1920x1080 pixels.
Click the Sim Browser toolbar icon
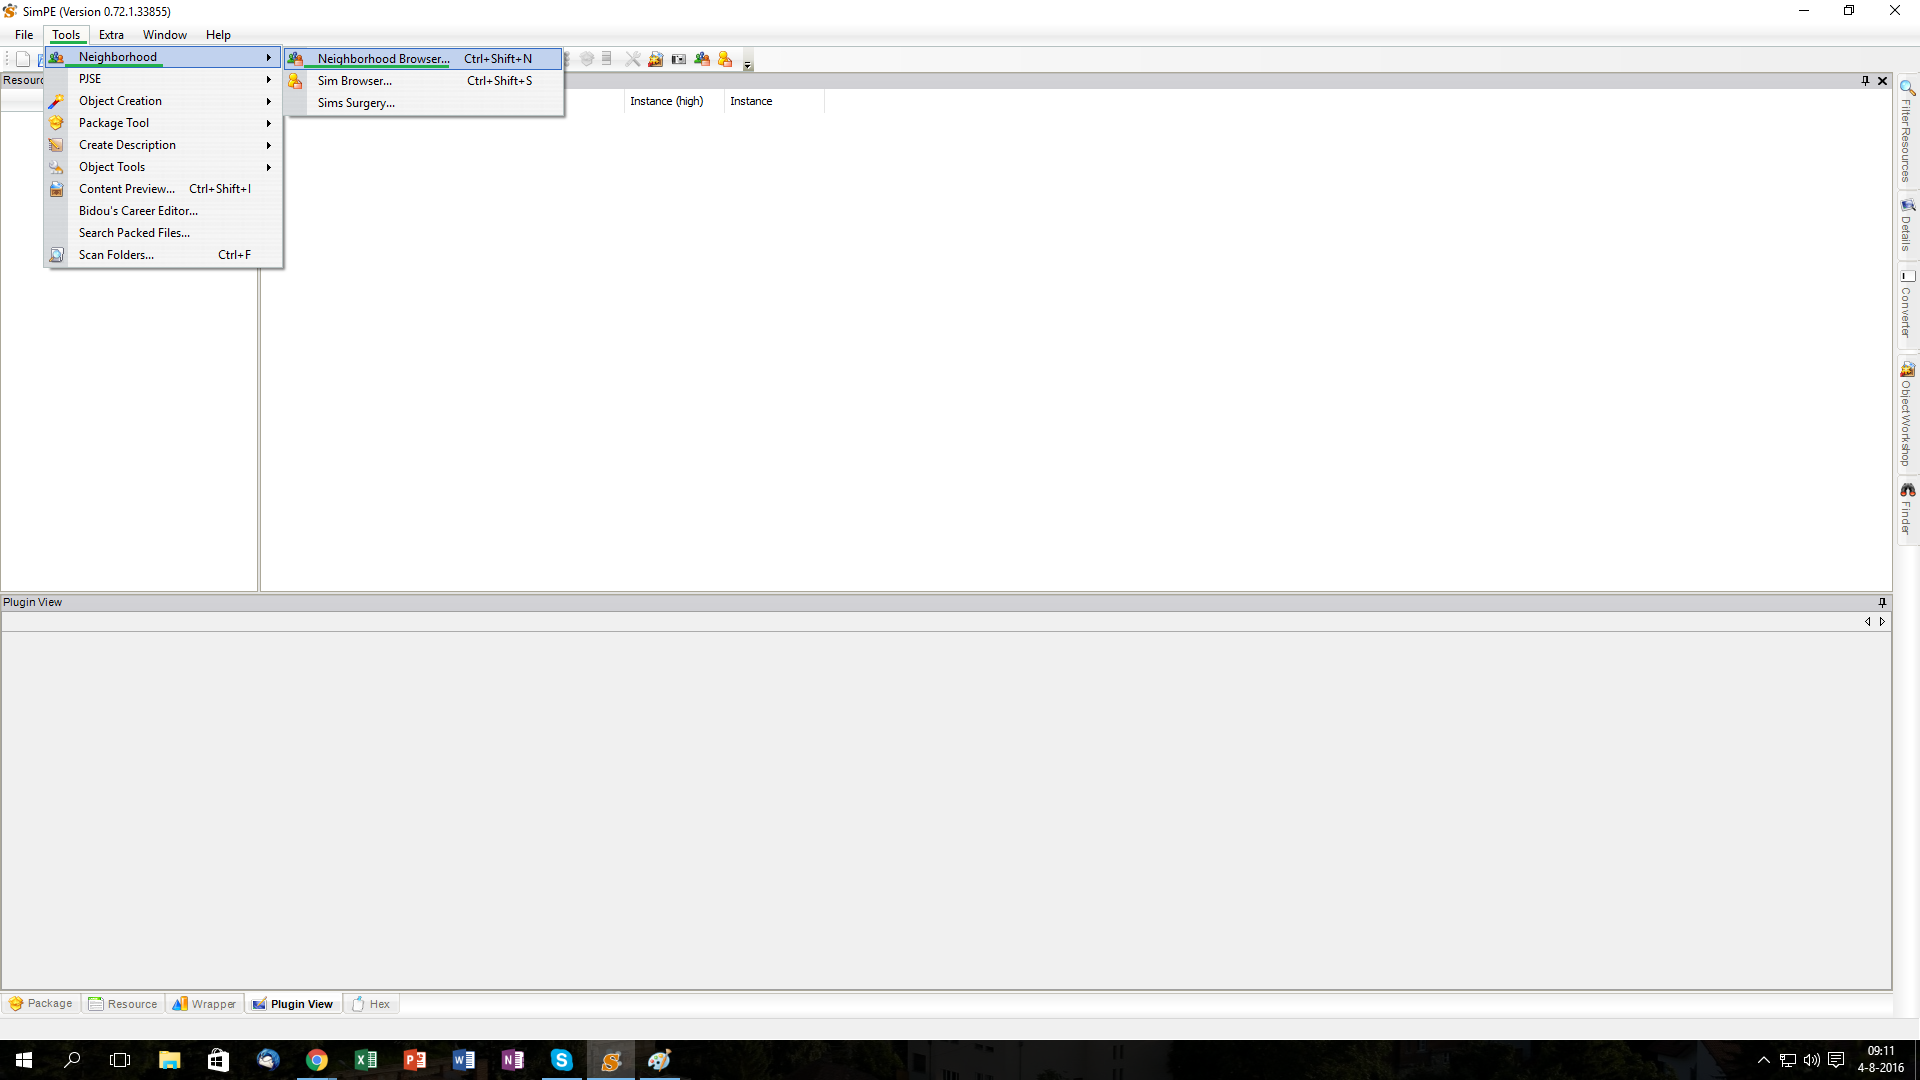click(x=725, y=59)
